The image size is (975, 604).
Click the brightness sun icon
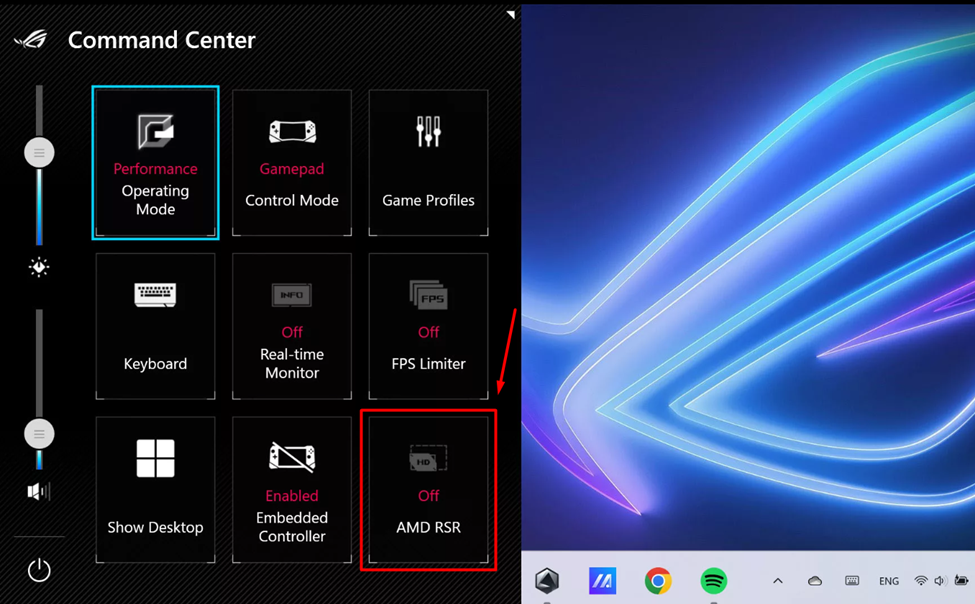pyautogui.click(x=39, y=267)
